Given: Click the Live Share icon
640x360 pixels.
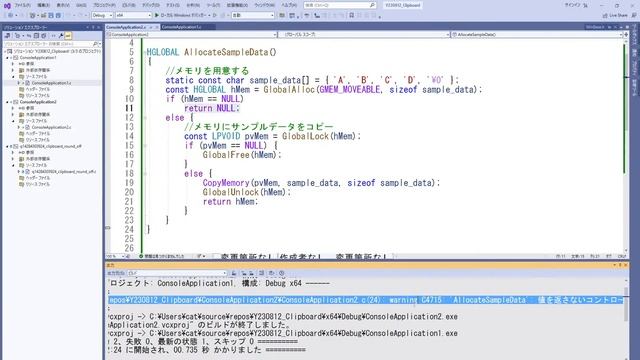Looking at the screenshot, I should (605, 16).
